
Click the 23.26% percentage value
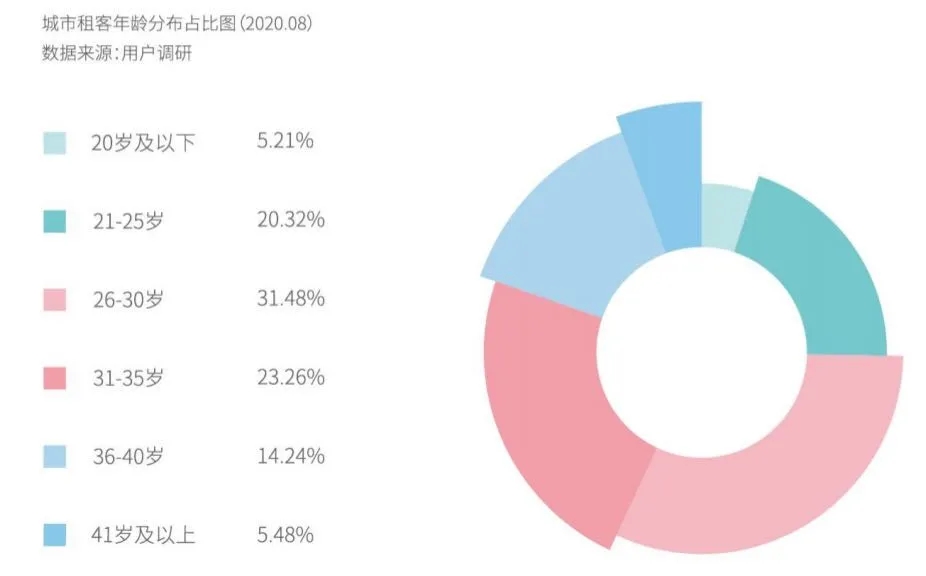[x=291, y=377]
